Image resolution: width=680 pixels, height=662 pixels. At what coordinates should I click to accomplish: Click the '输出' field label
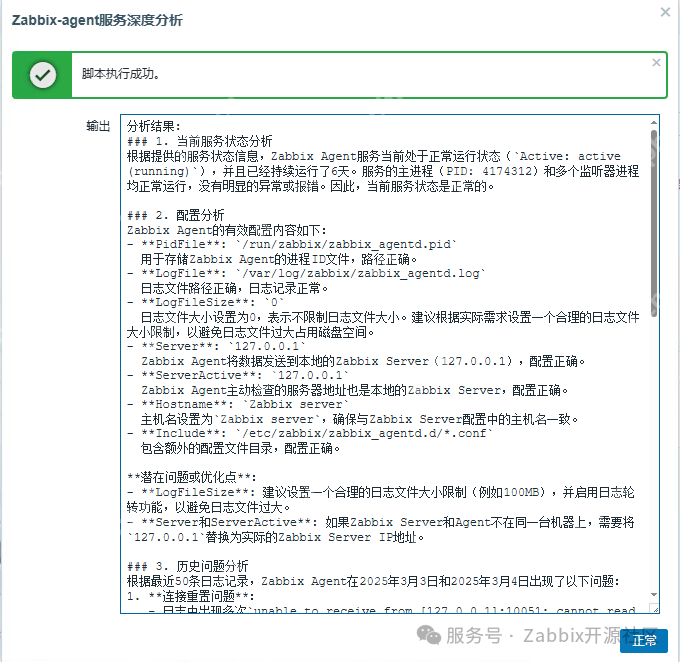(98, 126)
